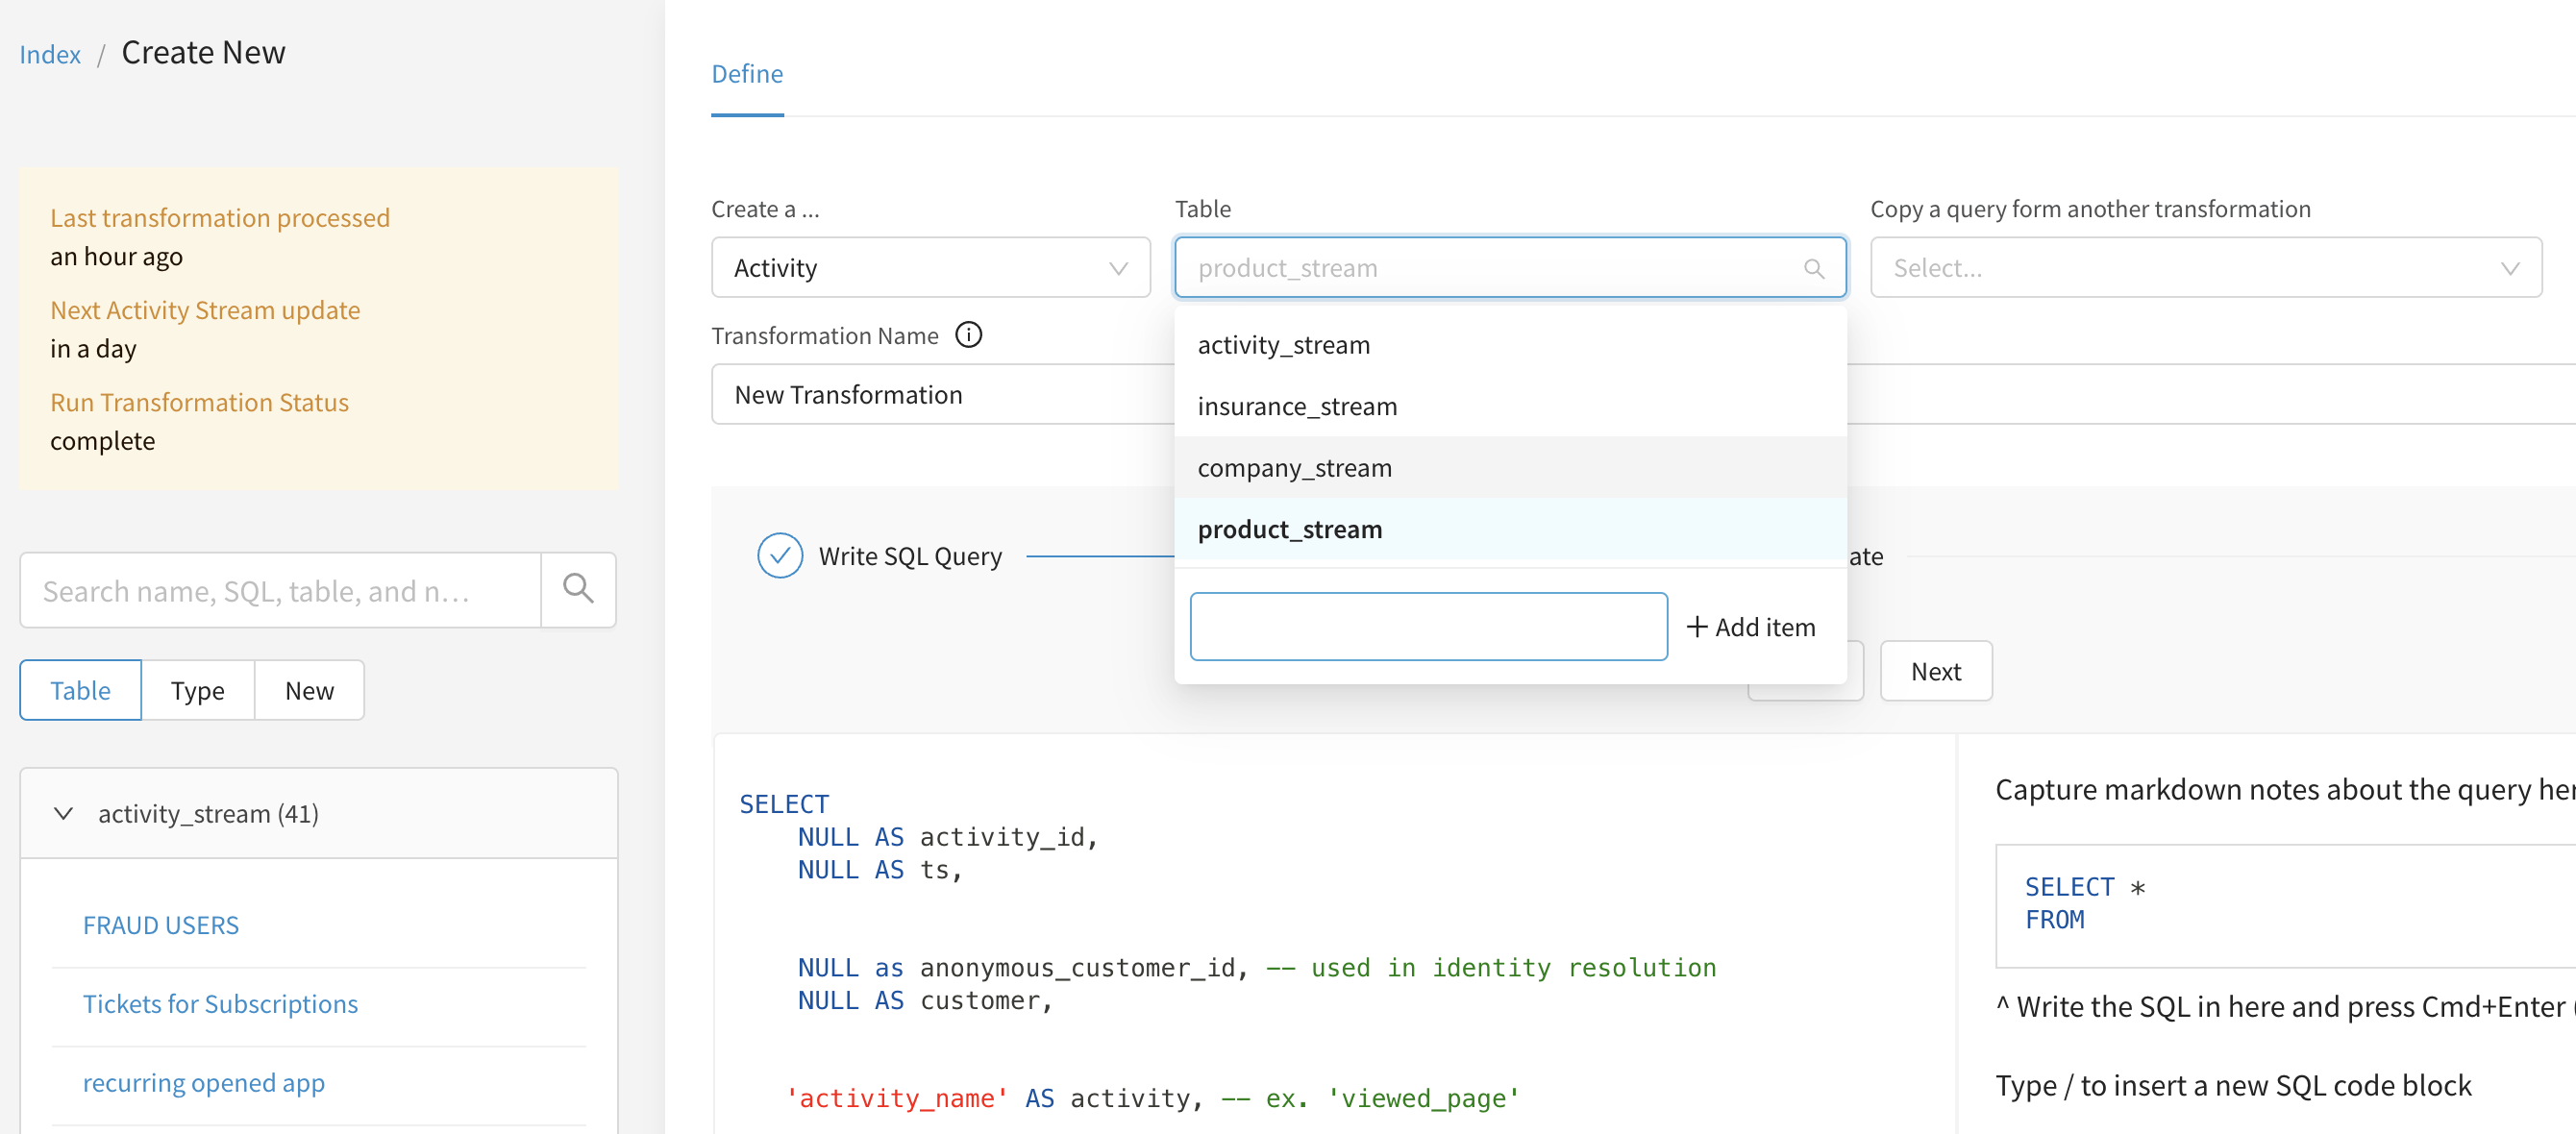Open the FRAUD USERS transformation
The image size is (2576, 1134).
[x=160, y=924]
